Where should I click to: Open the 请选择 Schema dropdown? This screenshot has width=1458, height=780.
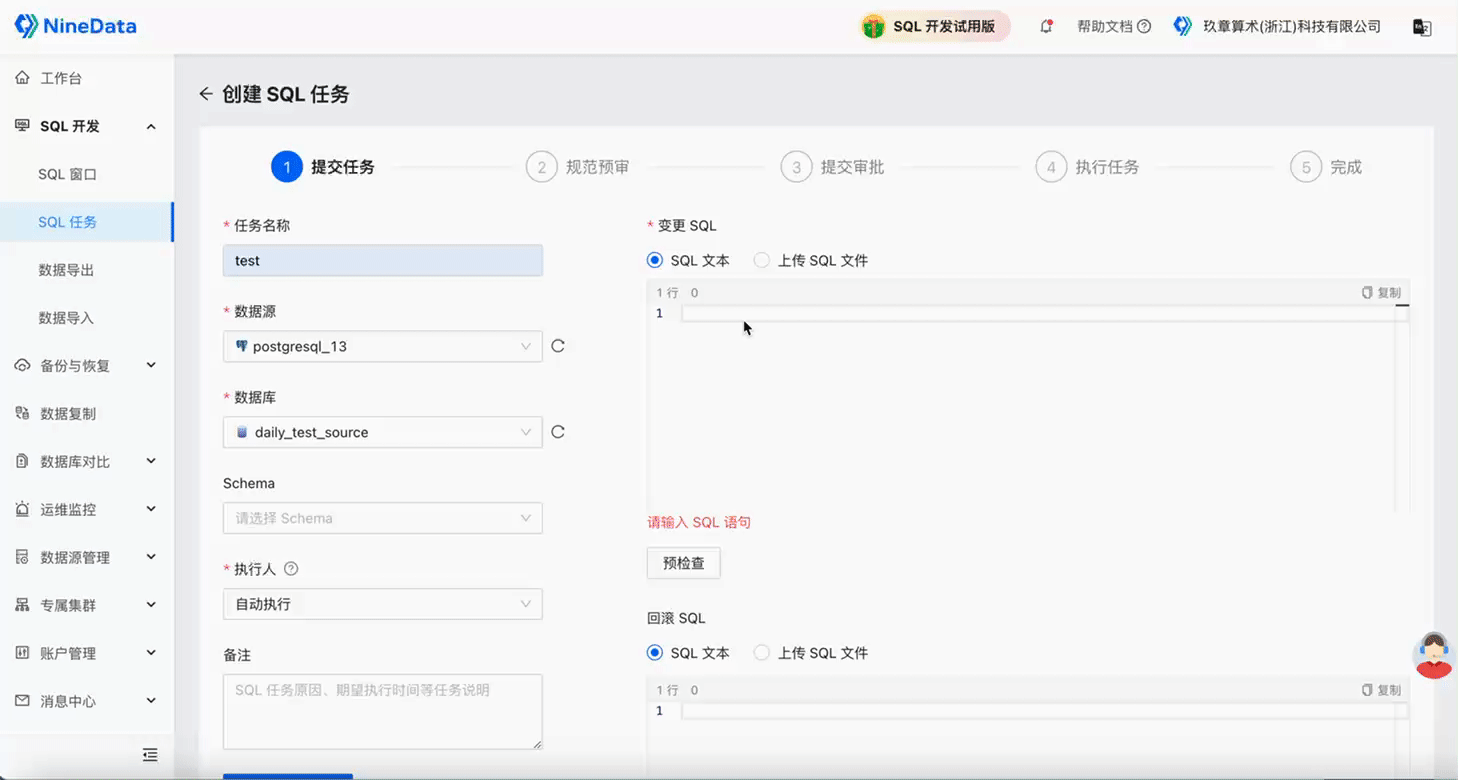coord(383,518)
